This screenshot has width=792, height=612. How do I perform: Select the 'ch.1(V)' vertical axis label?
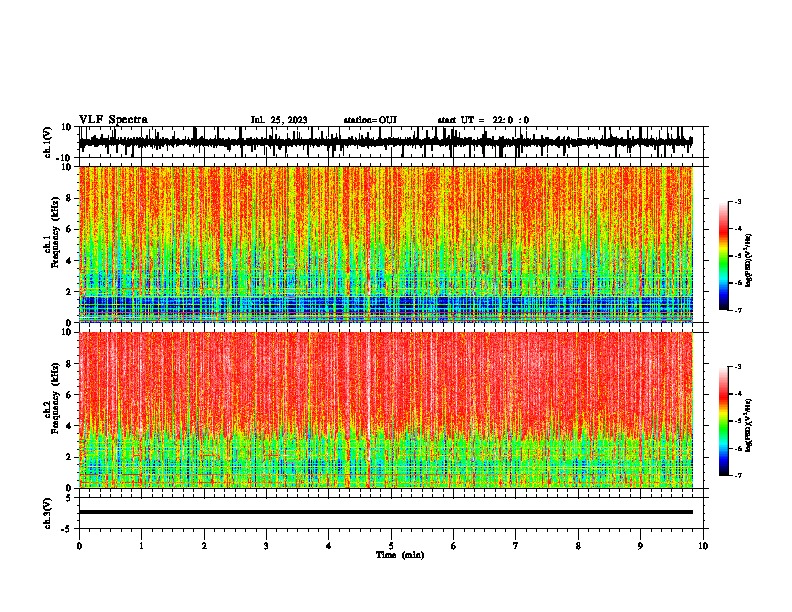[48, 142]
